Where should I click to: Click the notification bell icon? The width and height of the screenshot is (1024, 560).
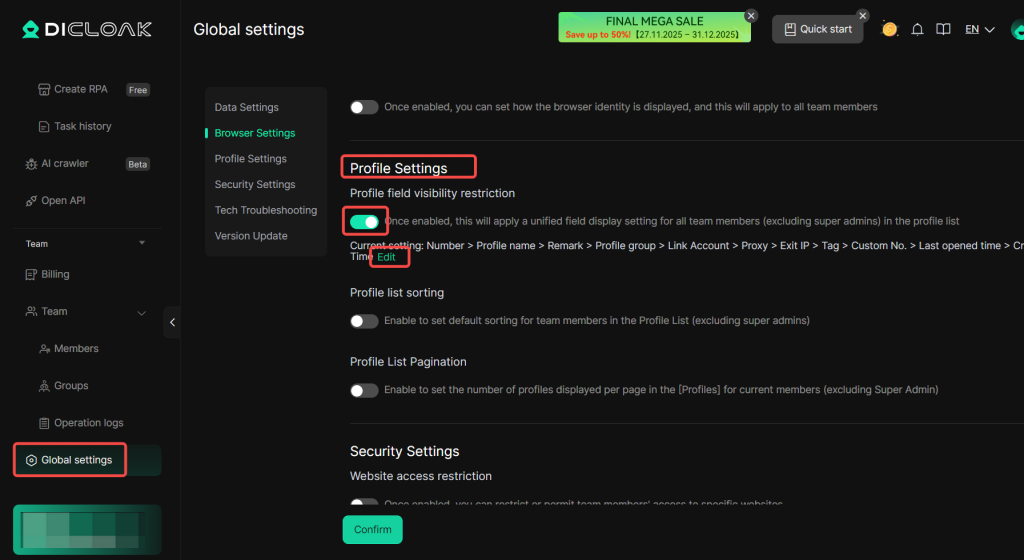(x=917, y=30)
